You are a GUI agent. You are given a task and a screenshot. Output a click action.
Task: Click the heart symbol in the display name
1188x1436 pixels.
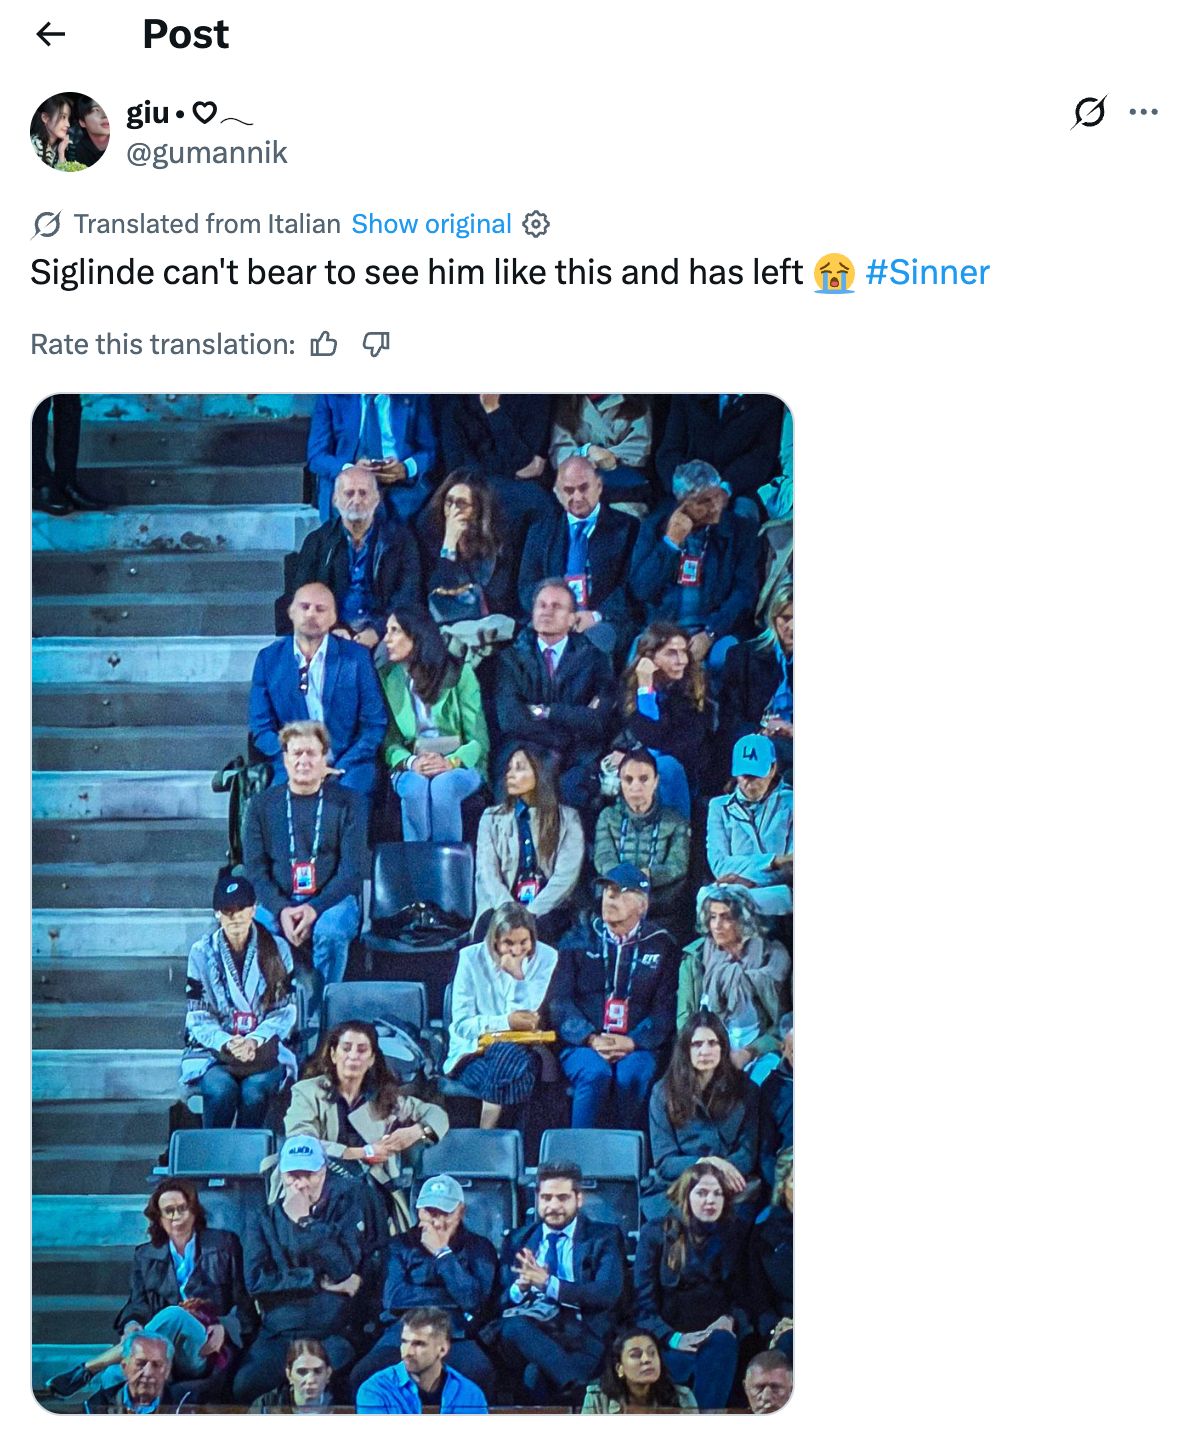(x=204, y=113)
